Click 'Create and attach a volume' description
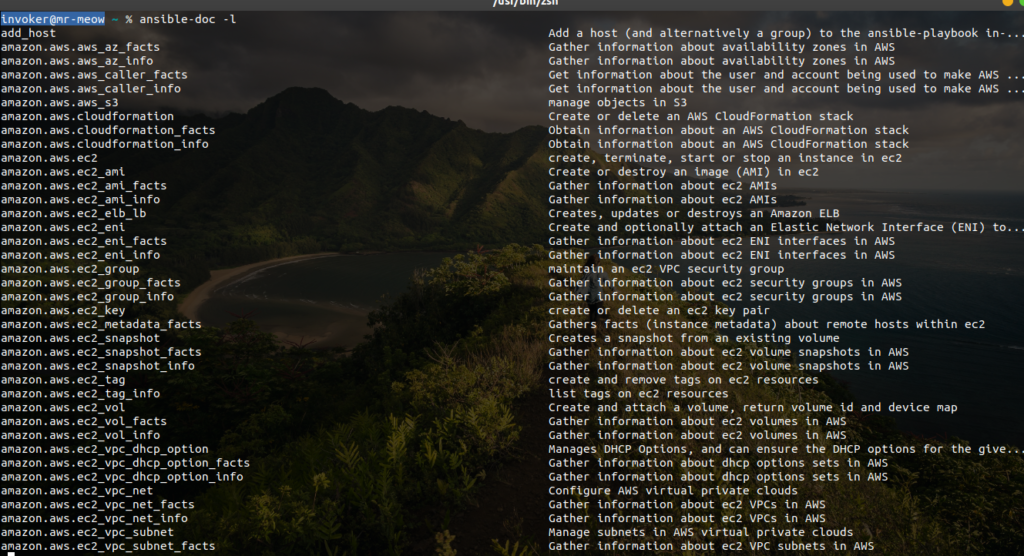 [x=753, y=408]
